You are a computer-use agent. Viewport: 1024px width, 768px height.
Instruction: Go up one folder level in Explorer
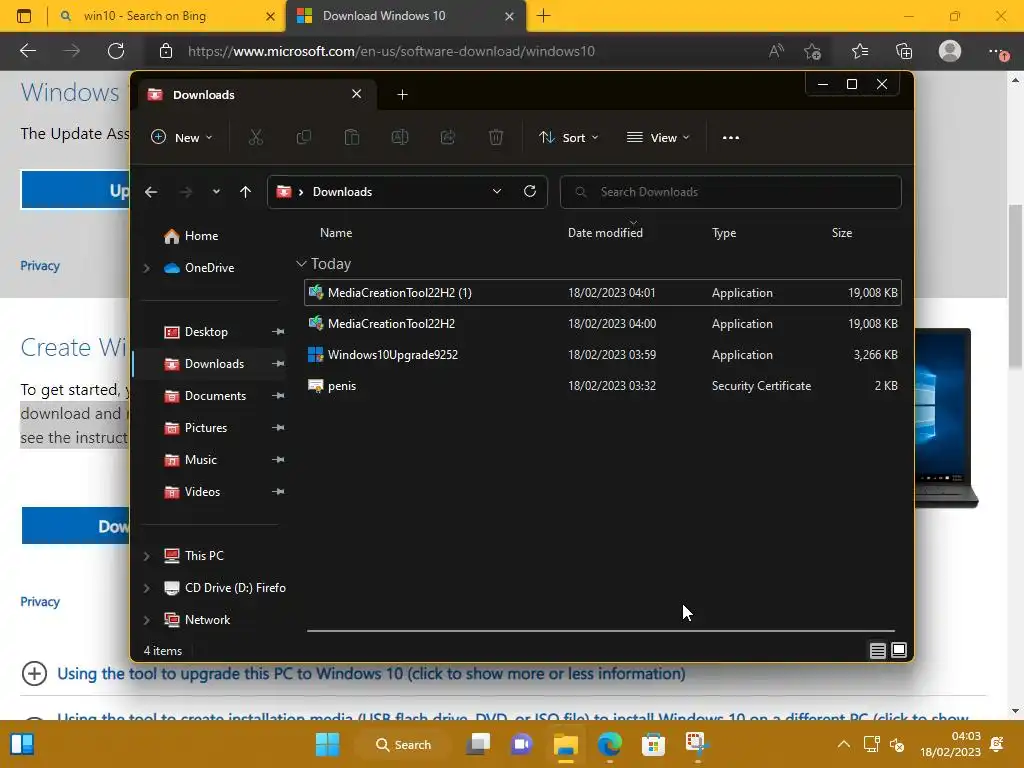(246, 192)
